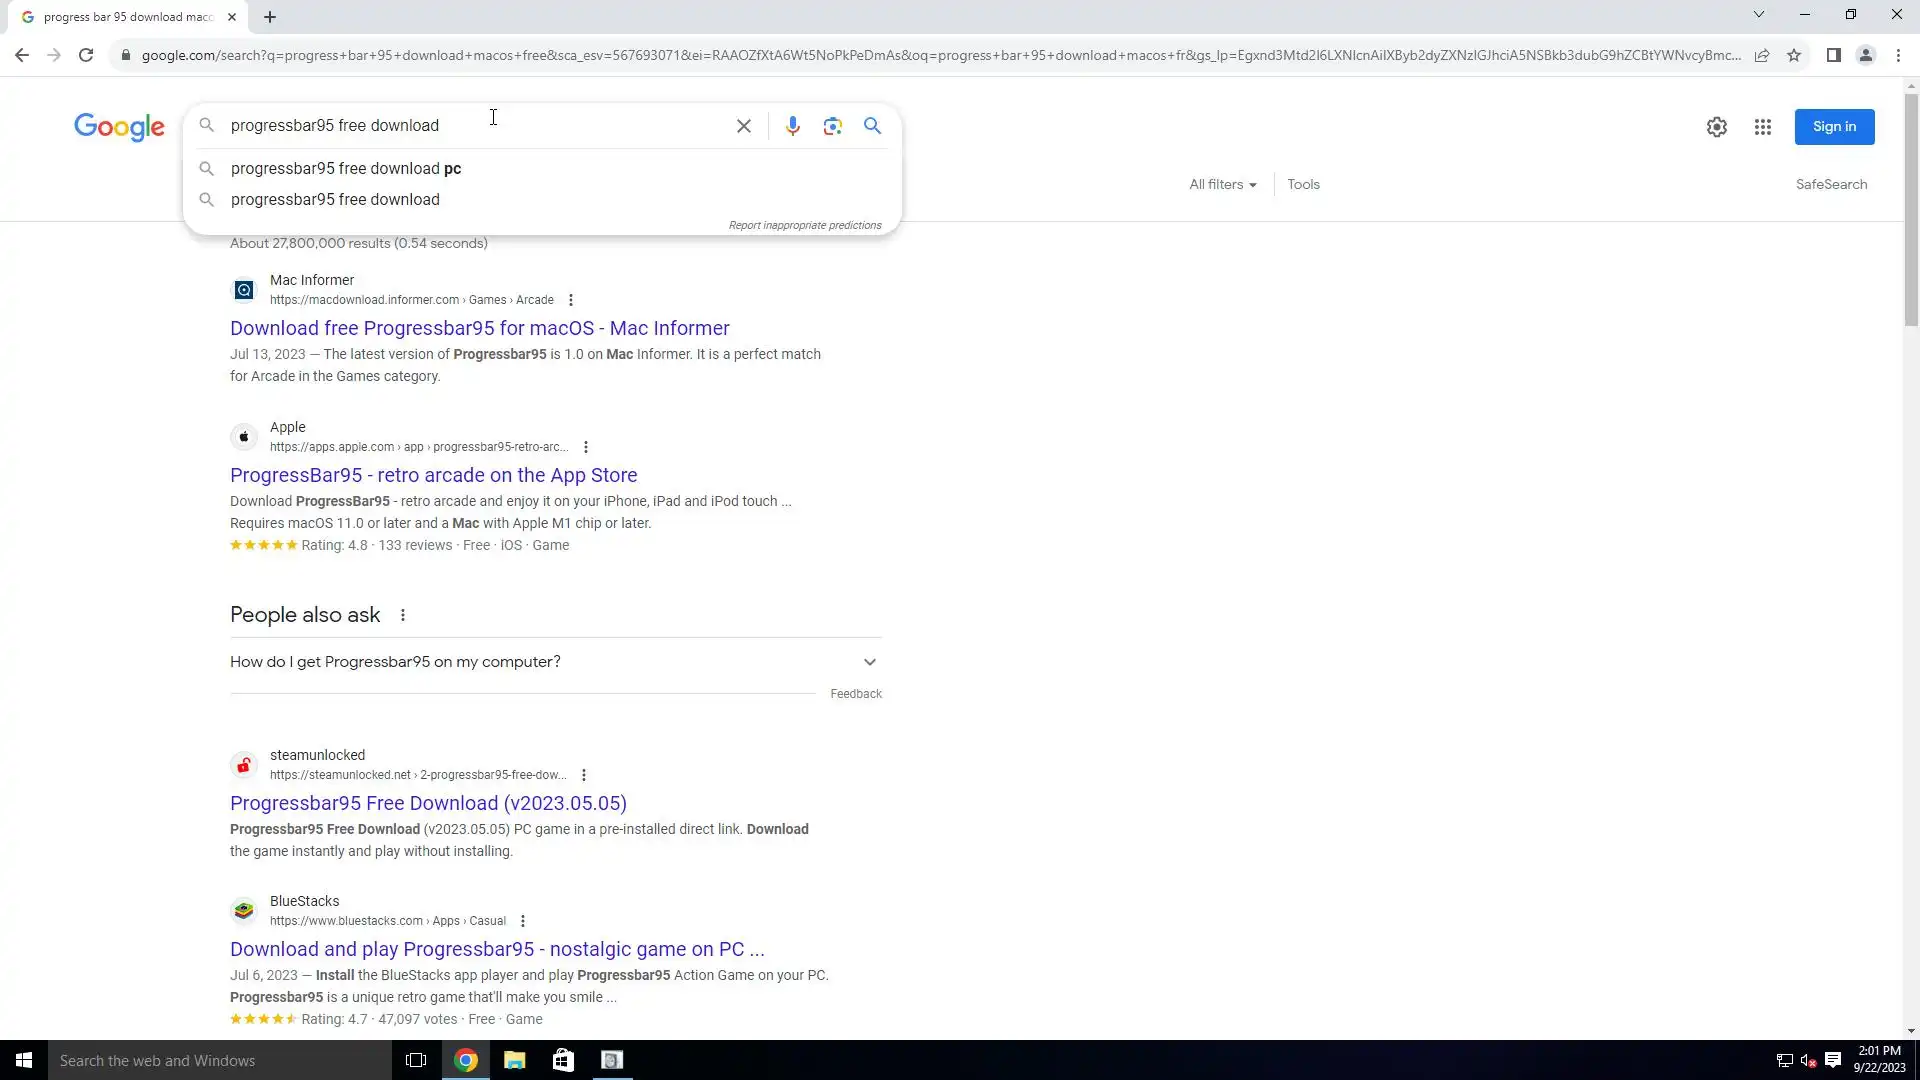1920x1080 pixels.
Task: Open ProgressBar95 App Store result link
Action: (x=433, y=475)
